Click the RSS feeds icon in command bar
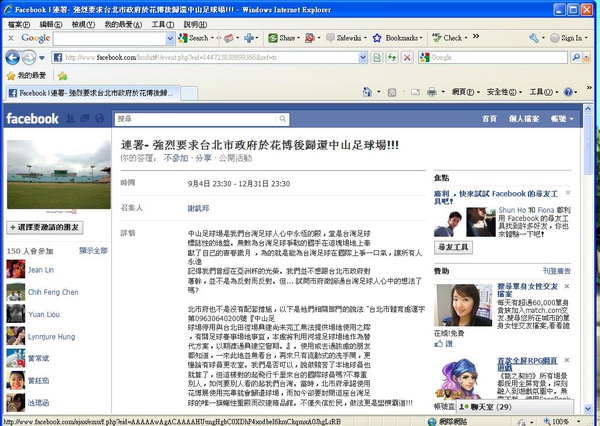 [392, 92]
